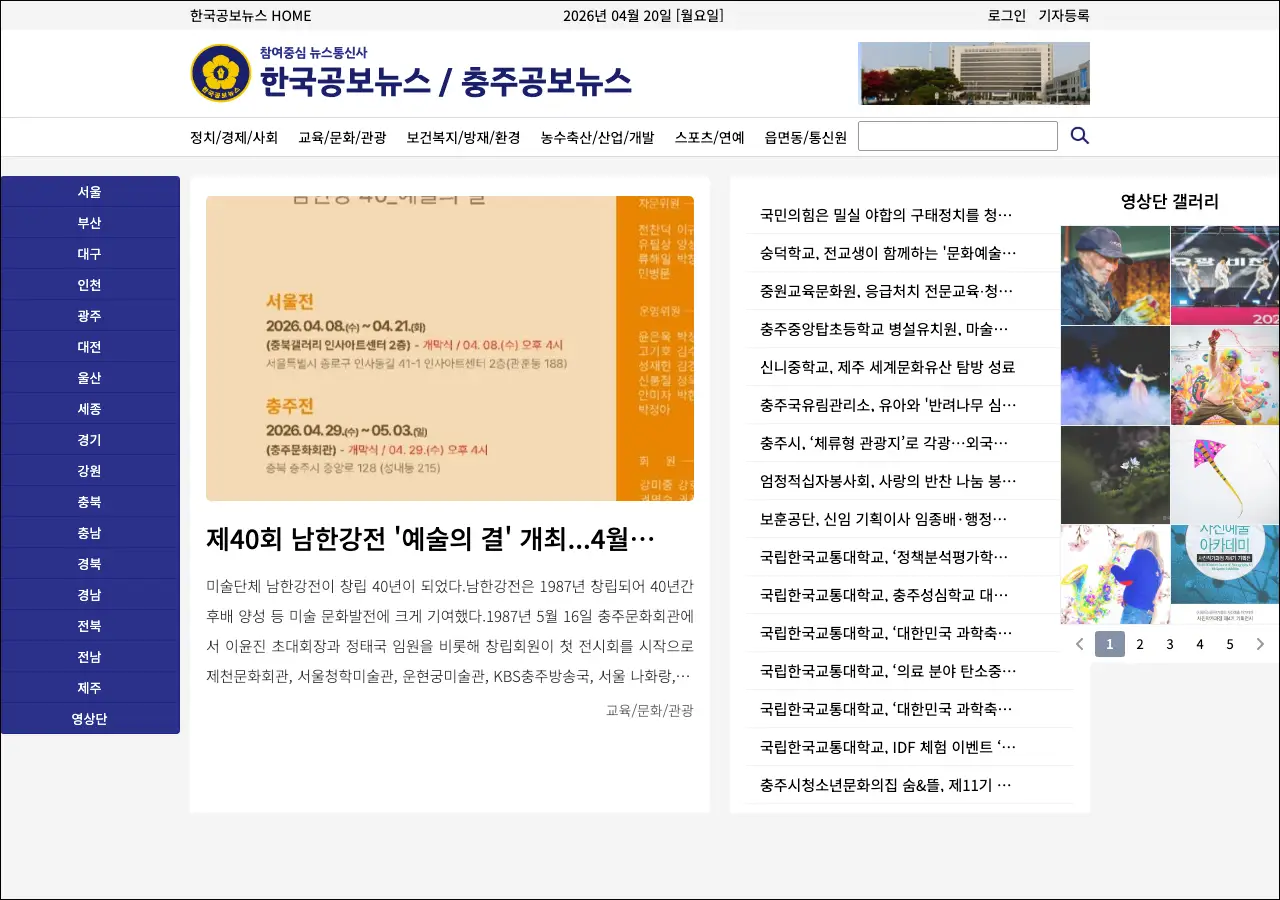
Task: Open gallery photo of saxophone player
Action: click(1115, 575)
